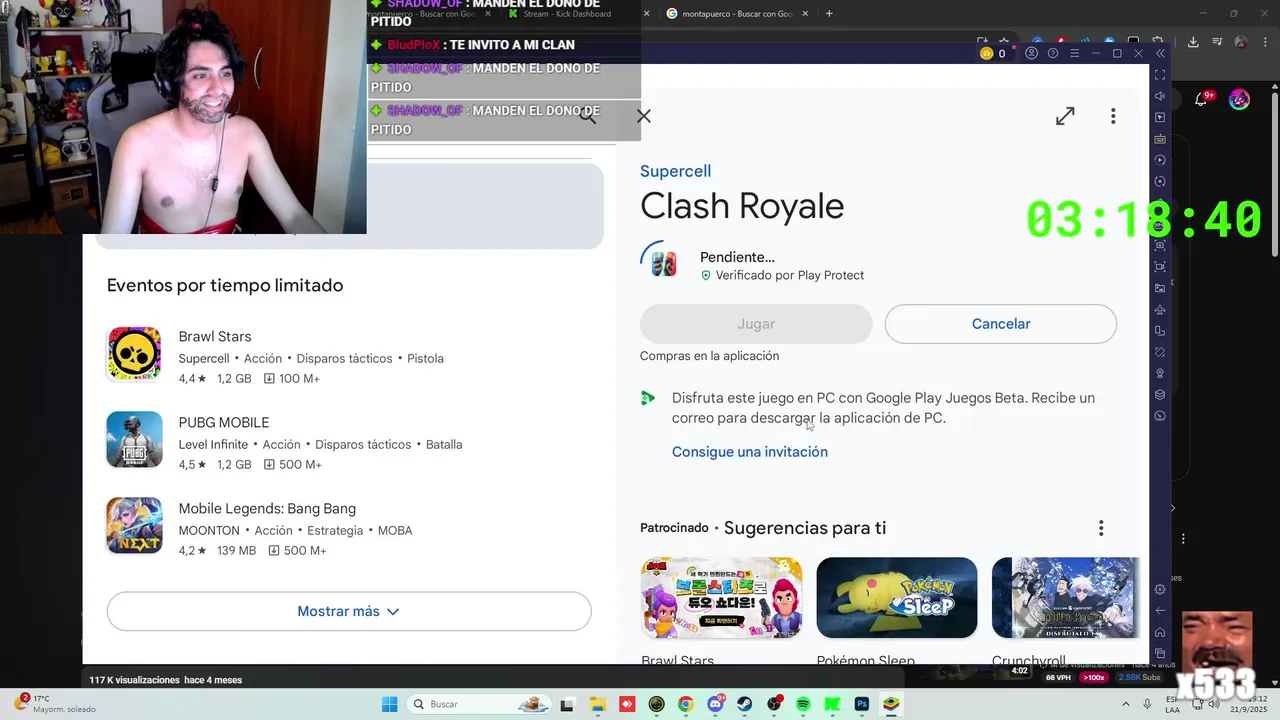Open Spotify from the taskbar
The image size is (1280, 720).
click(x=803, y=704)
